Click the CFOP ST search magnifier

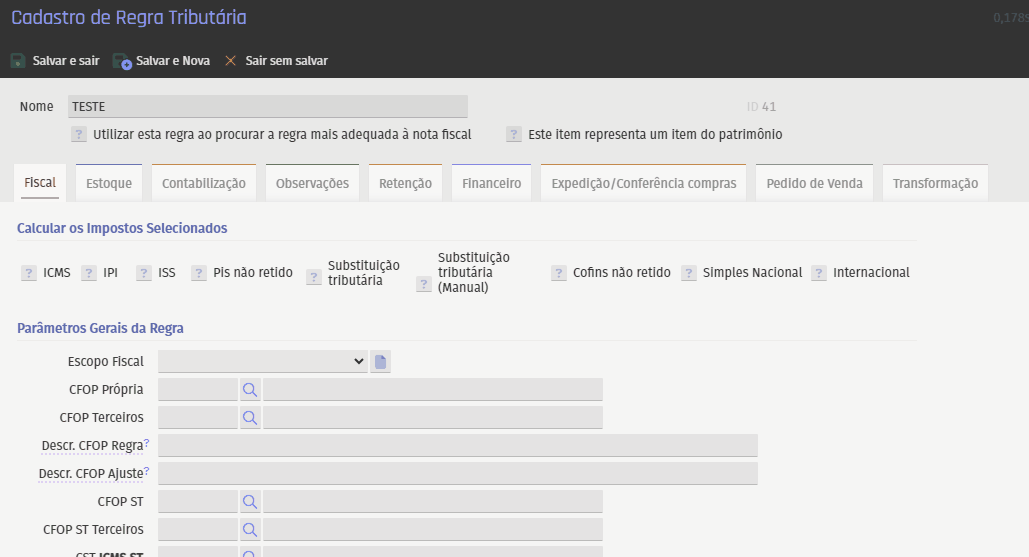coord(250,501)
